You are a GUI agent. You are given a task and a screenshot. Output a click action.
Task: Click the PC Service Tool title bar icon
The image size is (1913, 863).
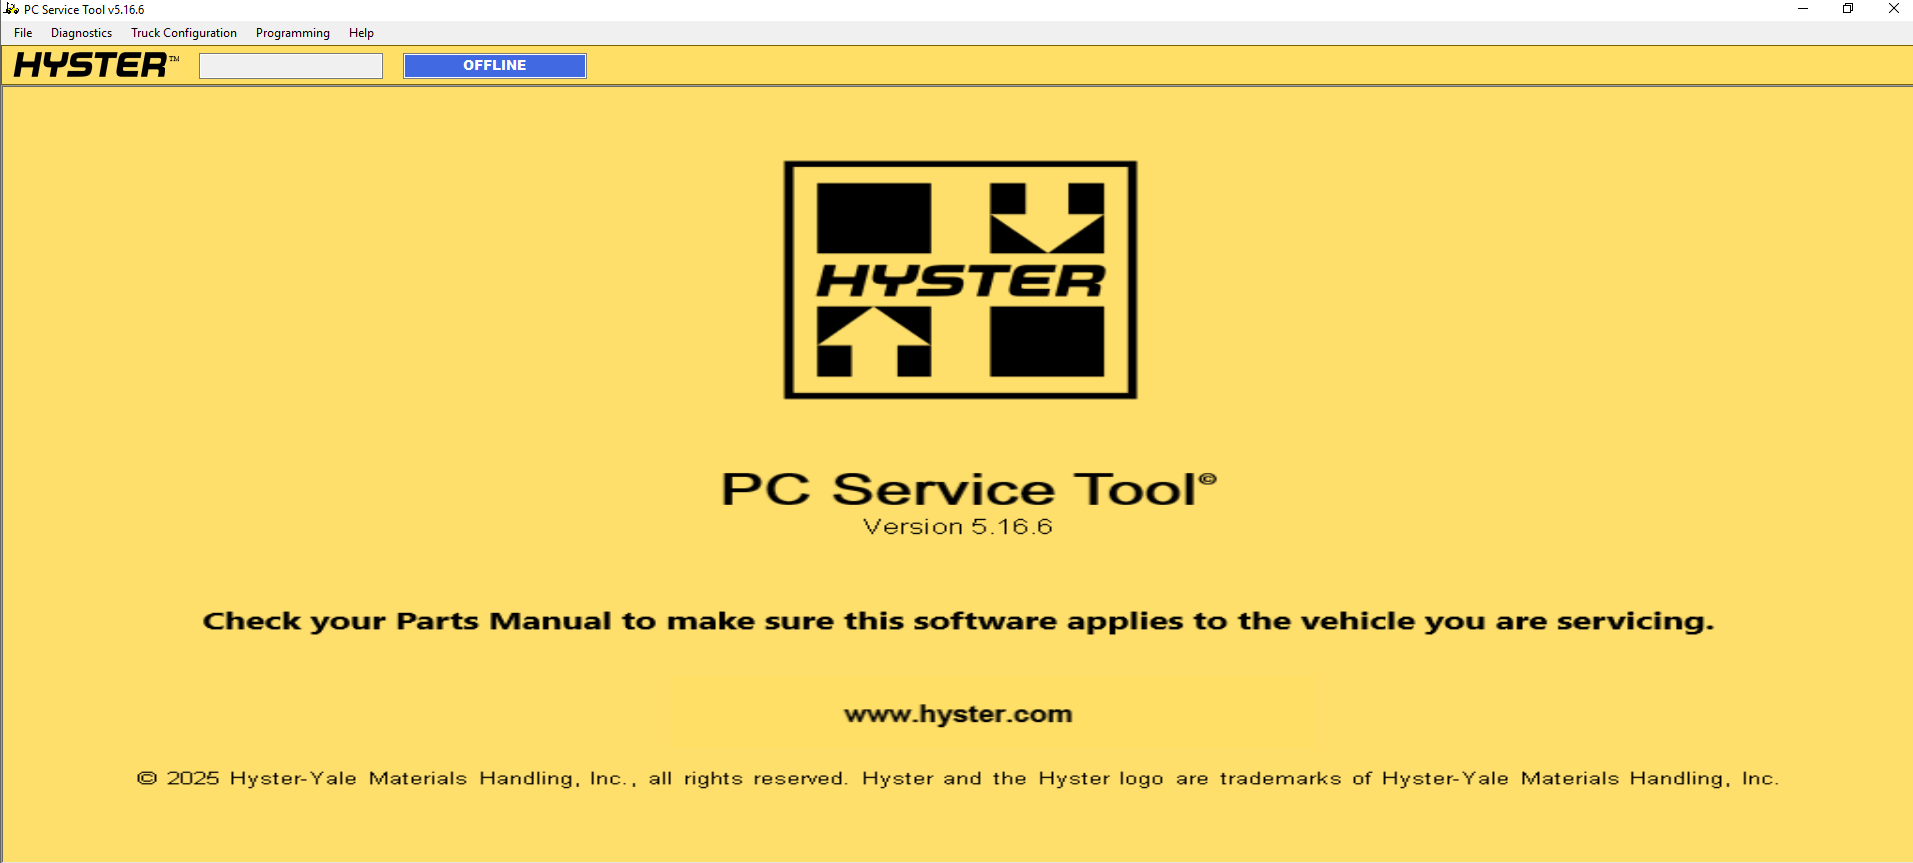pyautogui.click(x=11, y=9)
